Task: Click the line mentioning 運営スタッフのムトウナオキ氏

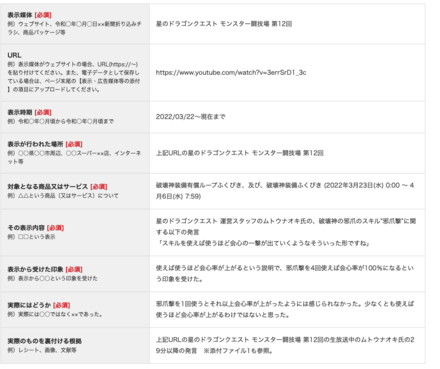Action: click(x=286, y=226)
